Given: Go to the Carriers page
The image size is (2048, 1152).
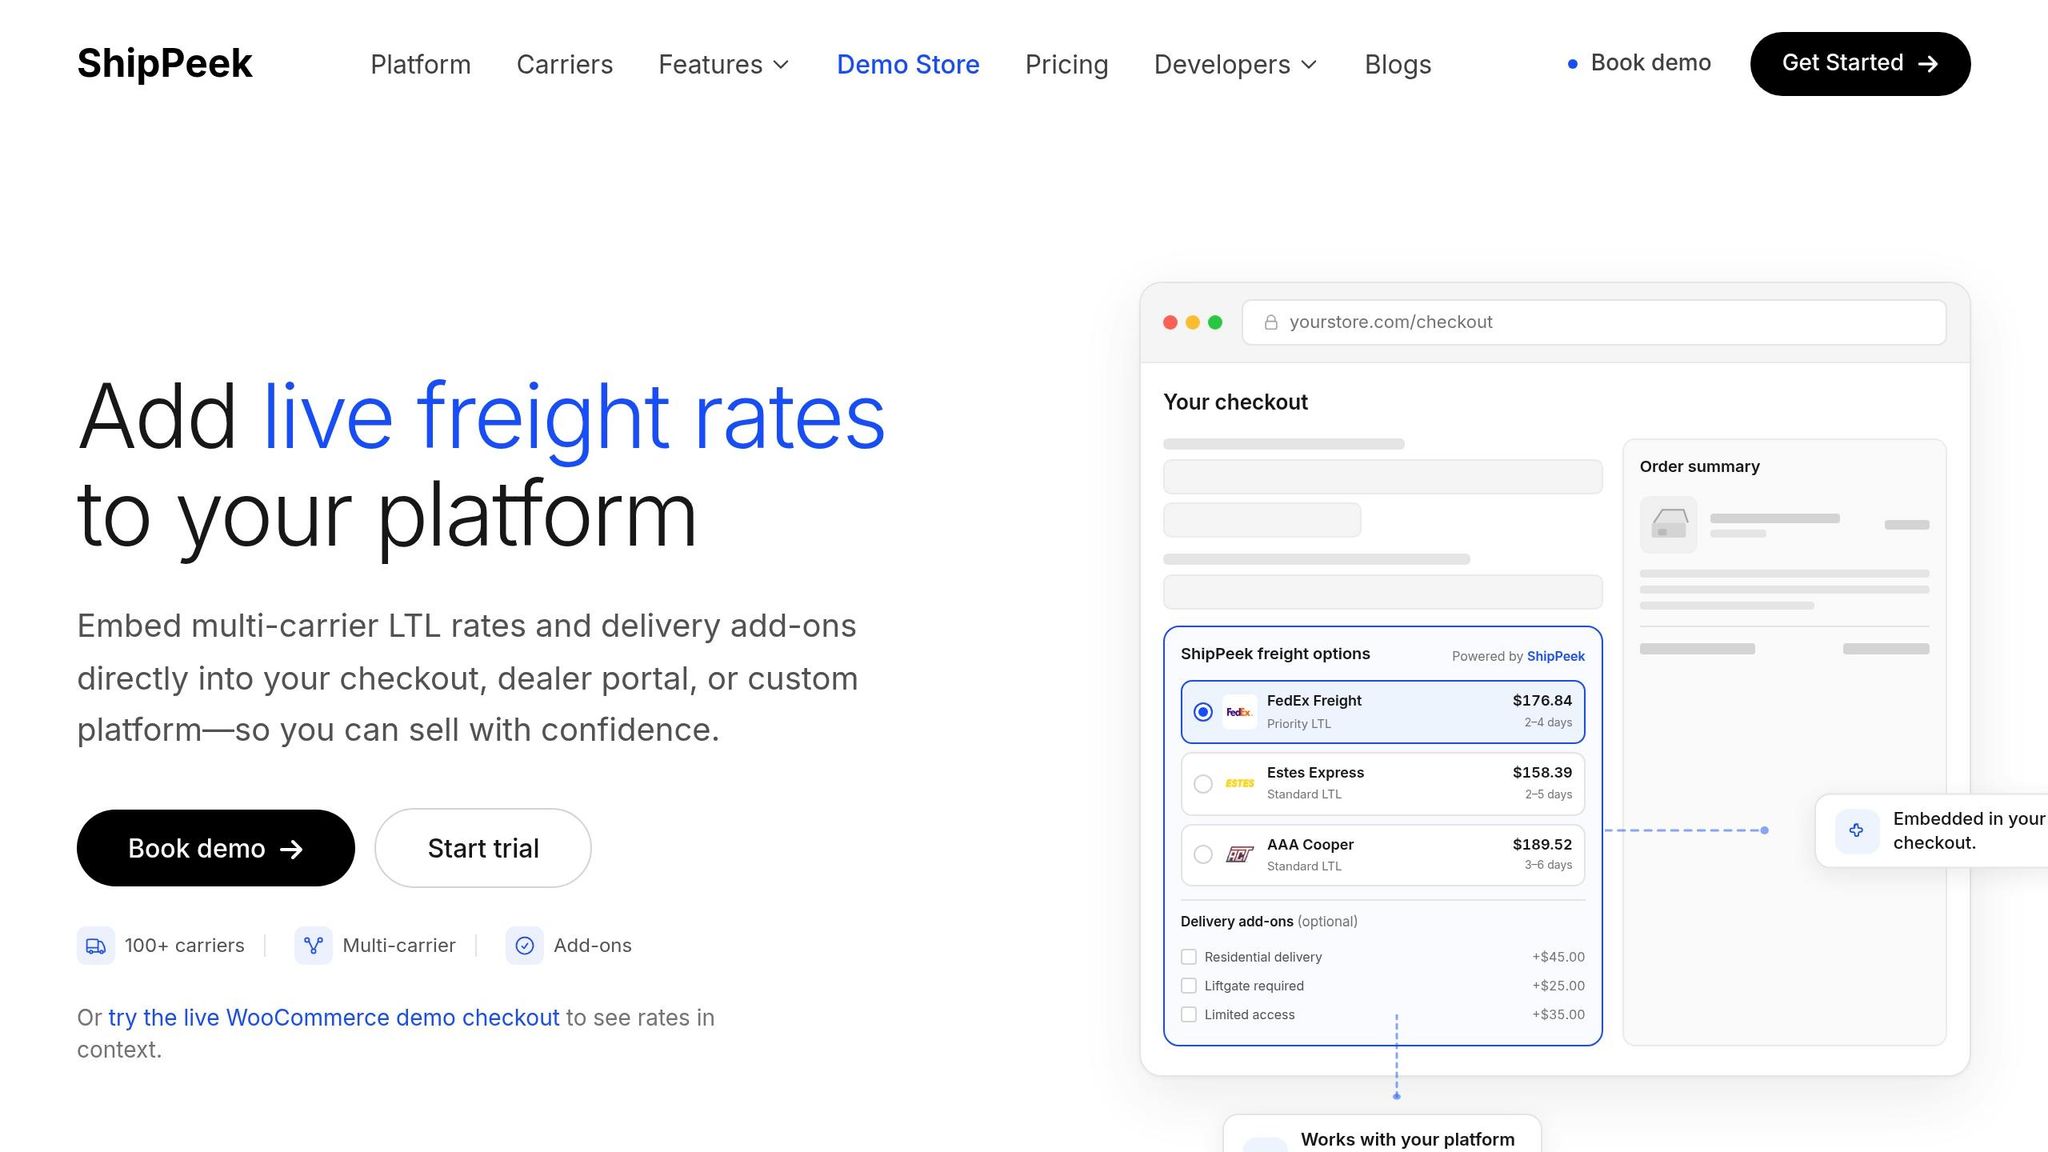Looking at the screenshot, I should [x=564, y=64].
